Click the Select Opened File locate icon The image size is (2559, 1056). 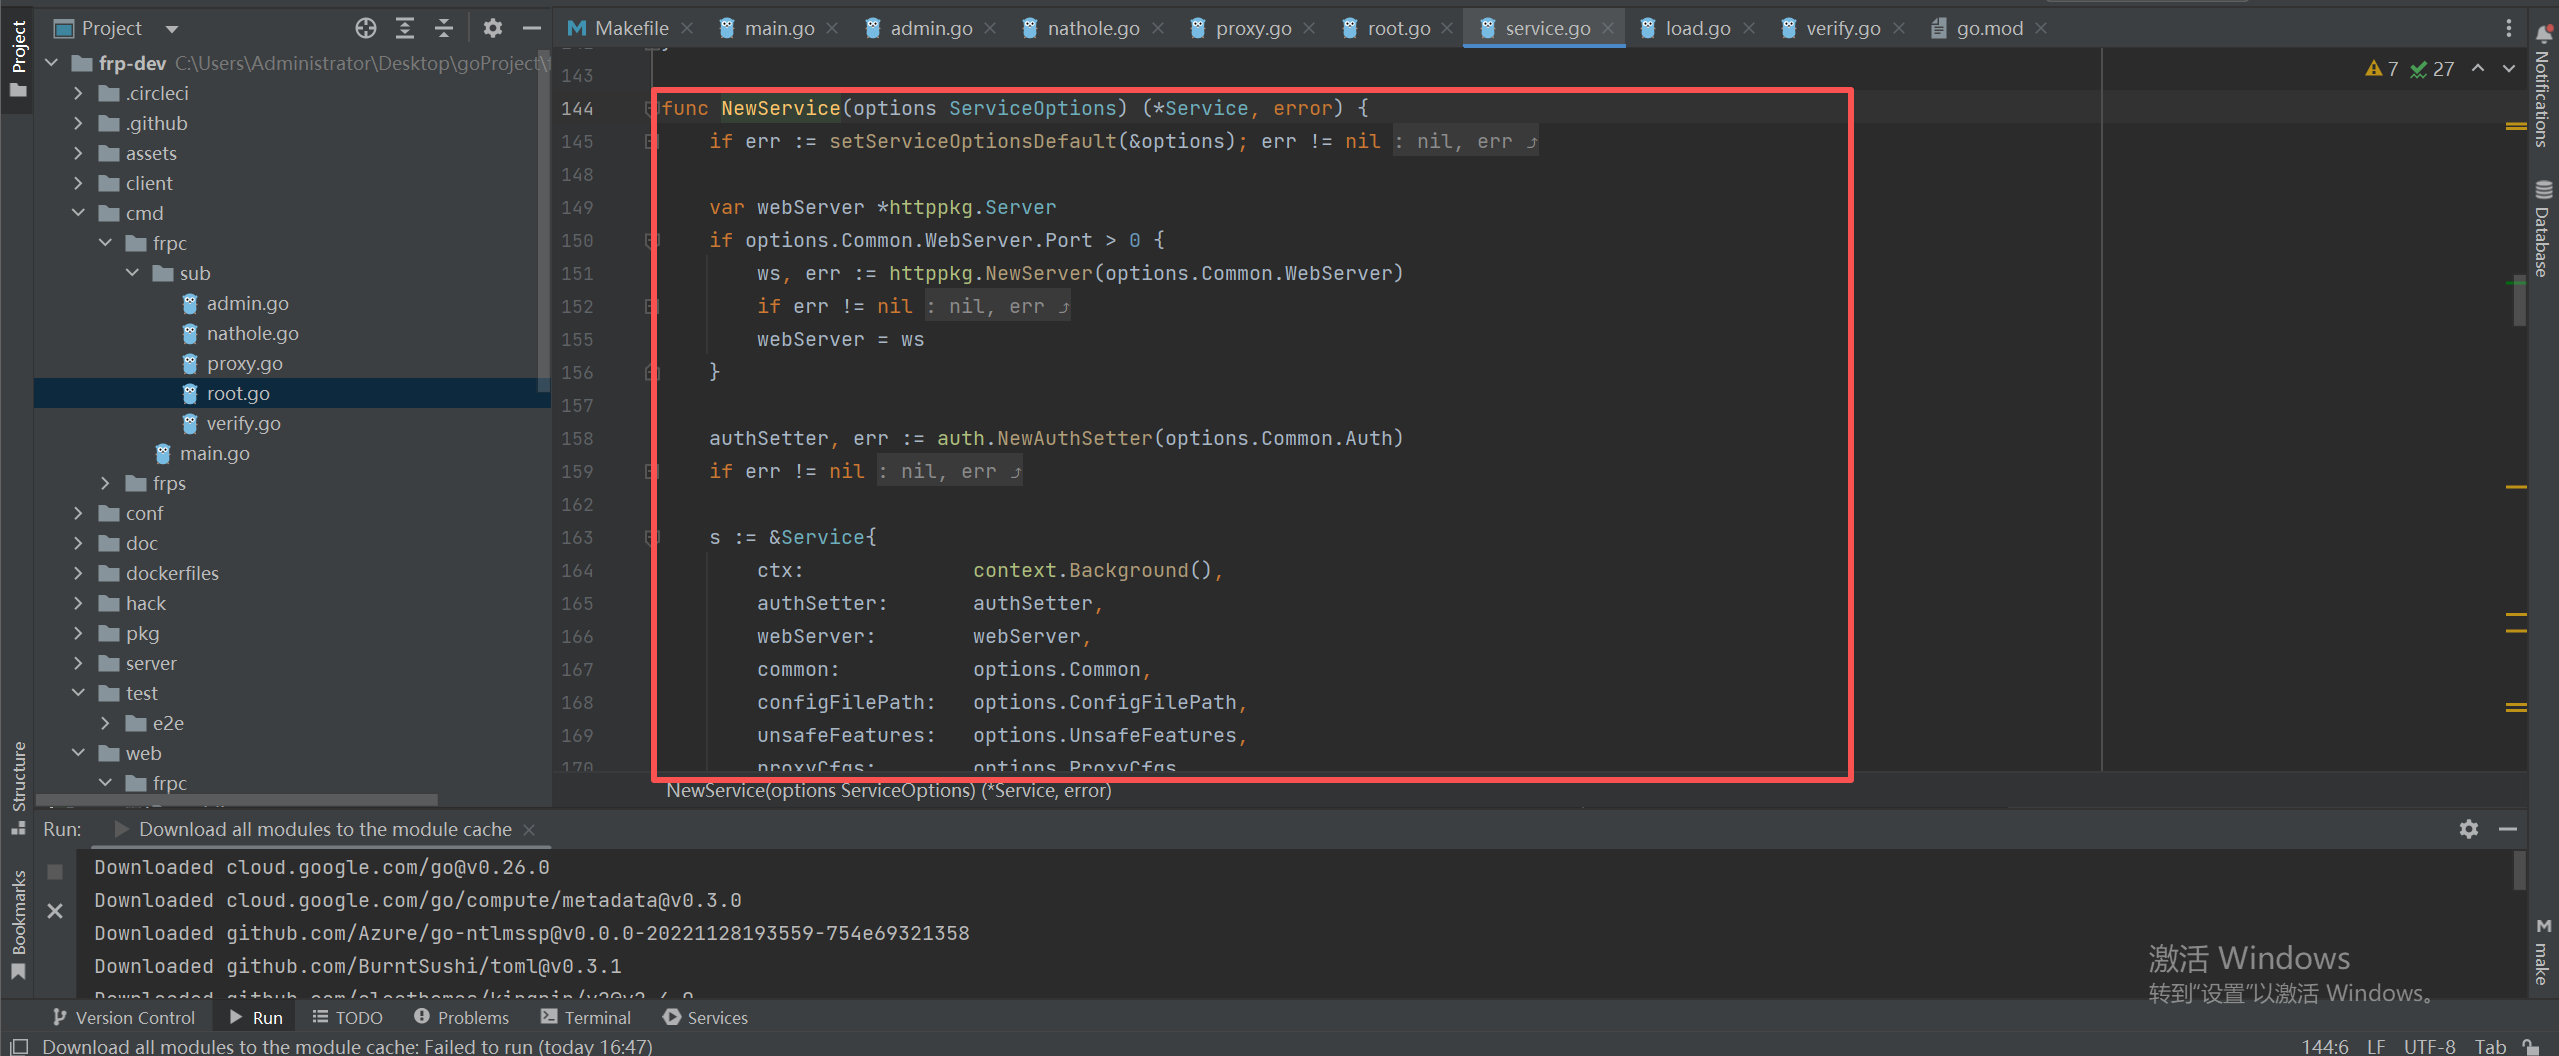pyautogui.click(x=366, y=28)
